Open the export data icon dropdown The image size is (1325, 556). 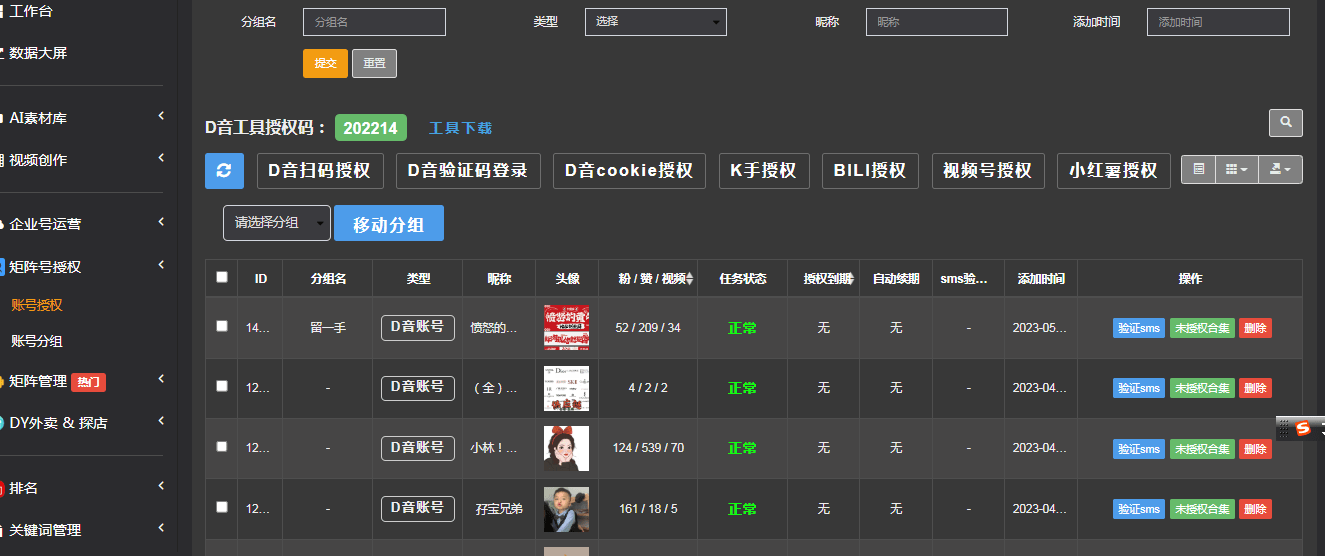pos(1280,170)
